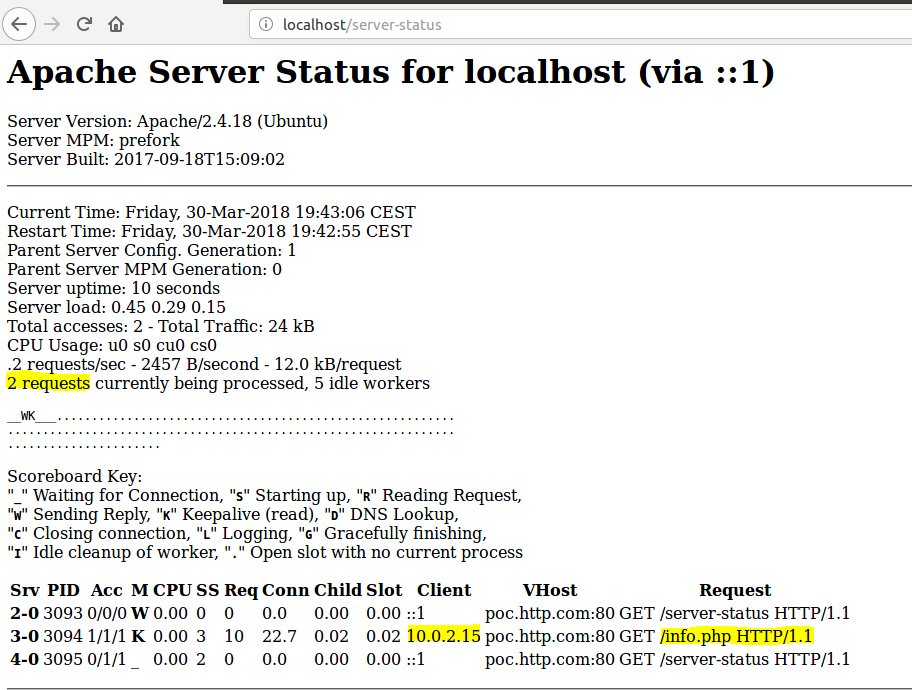Open site information icon in address bar

[266, 24]
